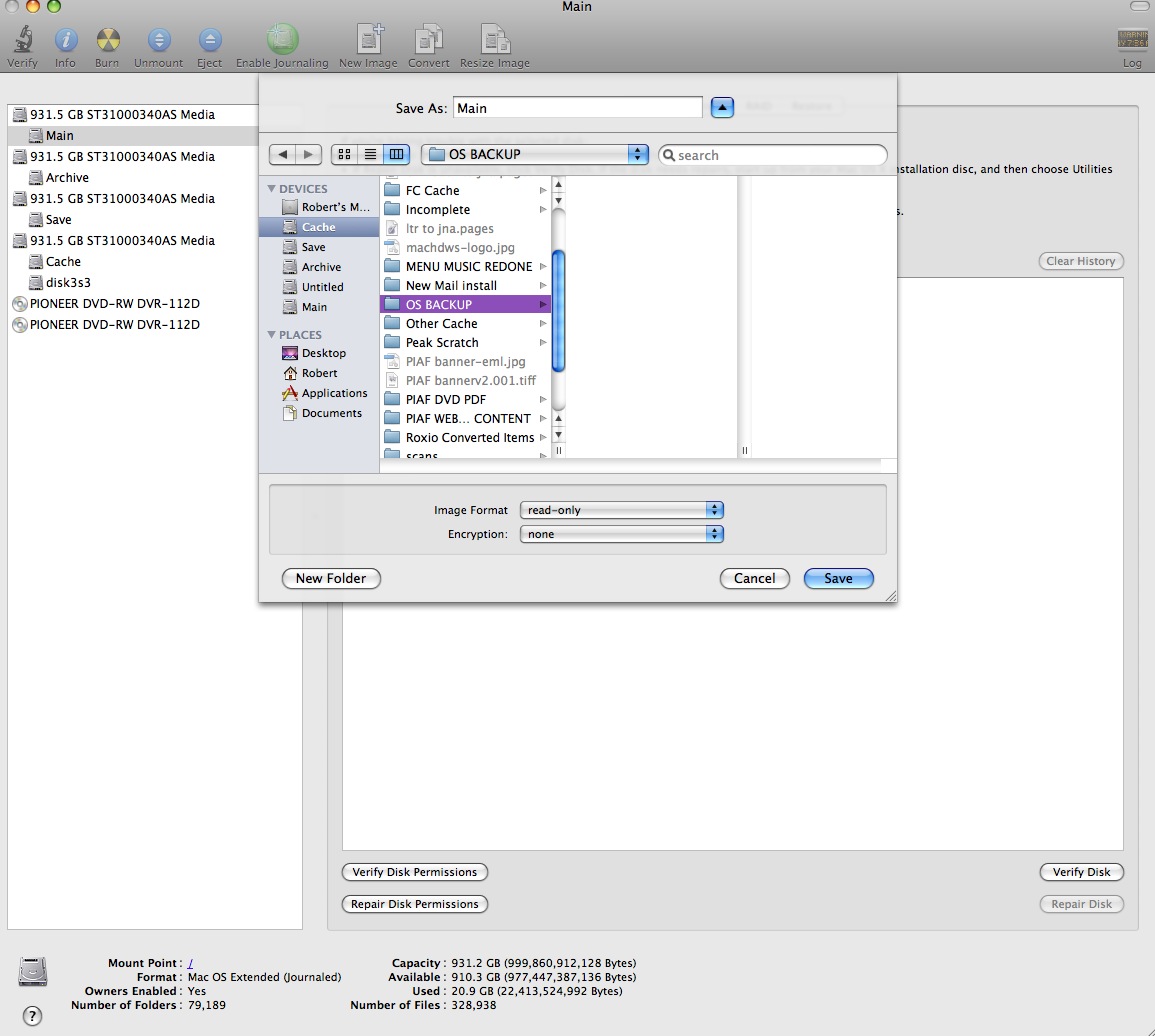Open the Encryption dropdown
The image size is (1155, 1036).
621,534
